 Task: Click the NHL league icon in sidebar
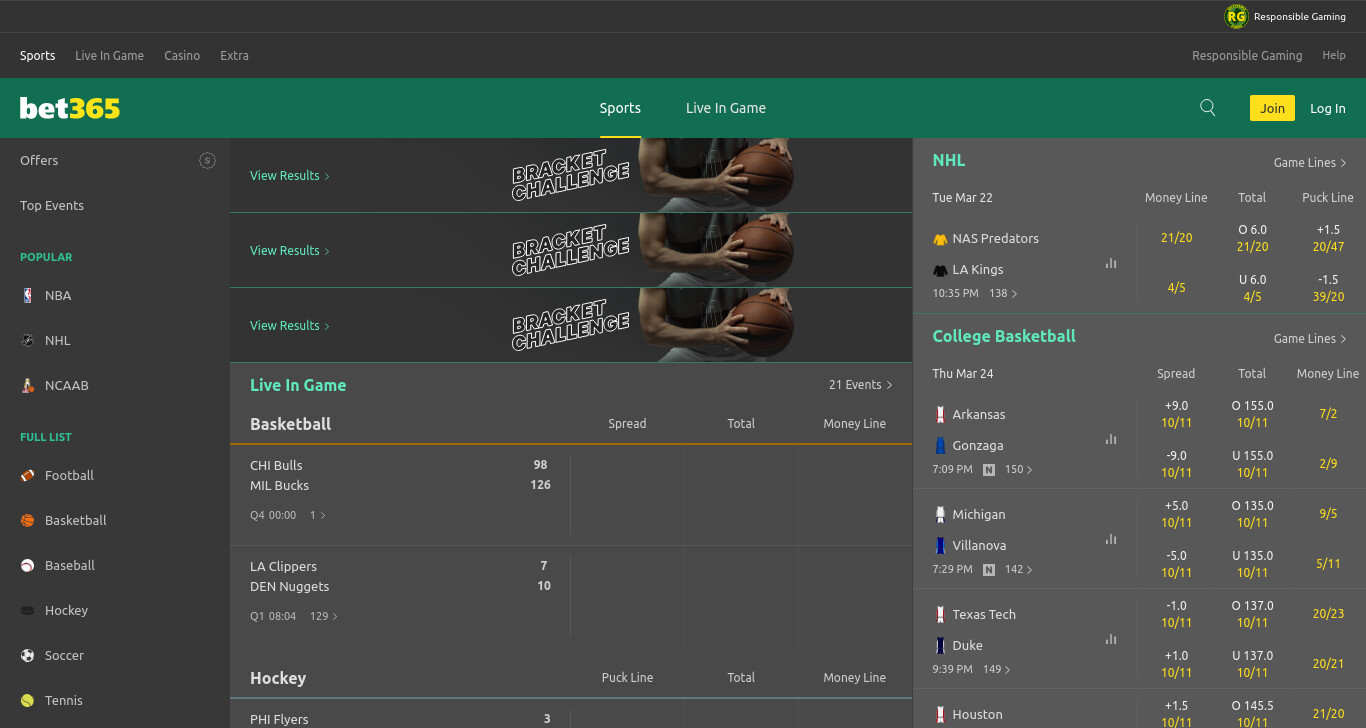27,340
